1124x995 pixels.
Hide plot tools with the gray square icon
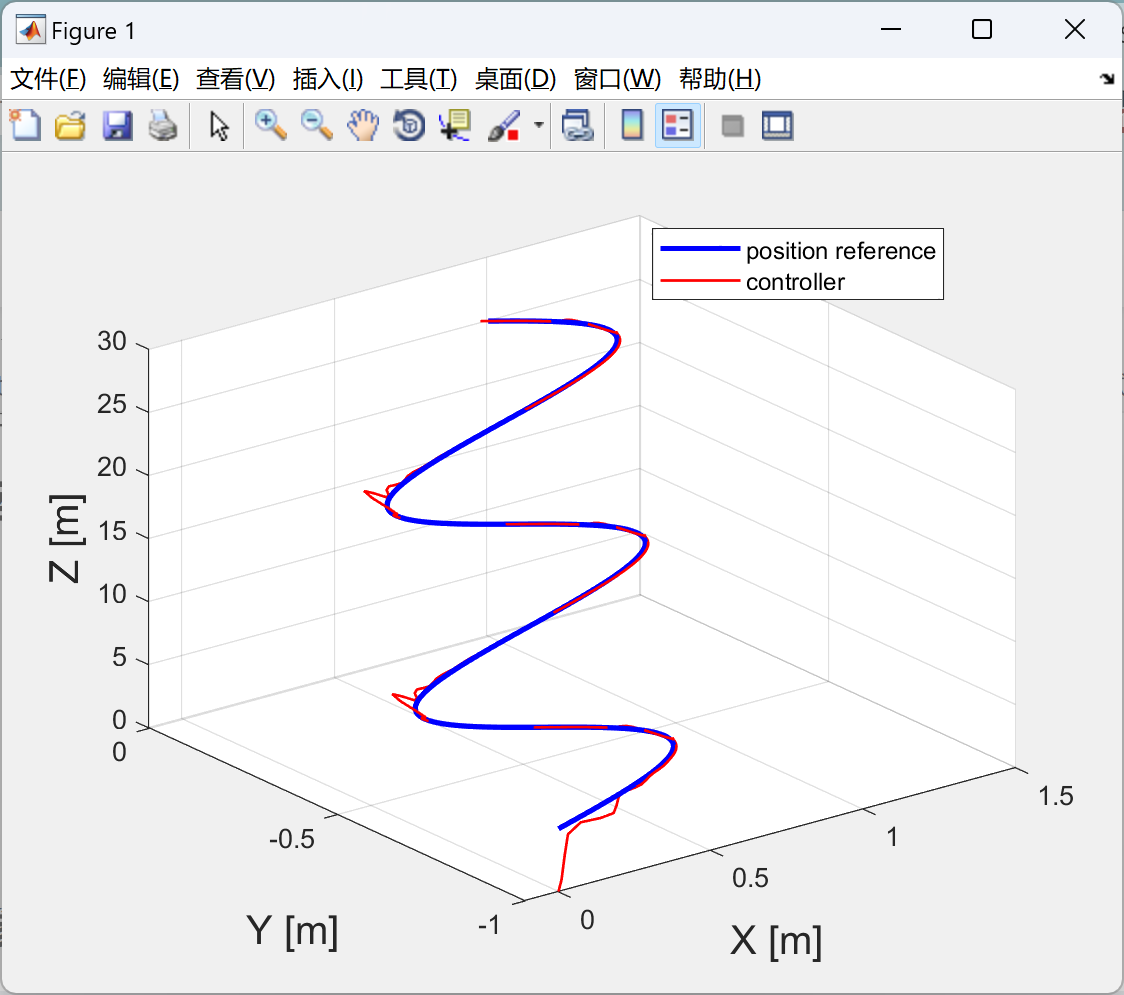point(732,126)
